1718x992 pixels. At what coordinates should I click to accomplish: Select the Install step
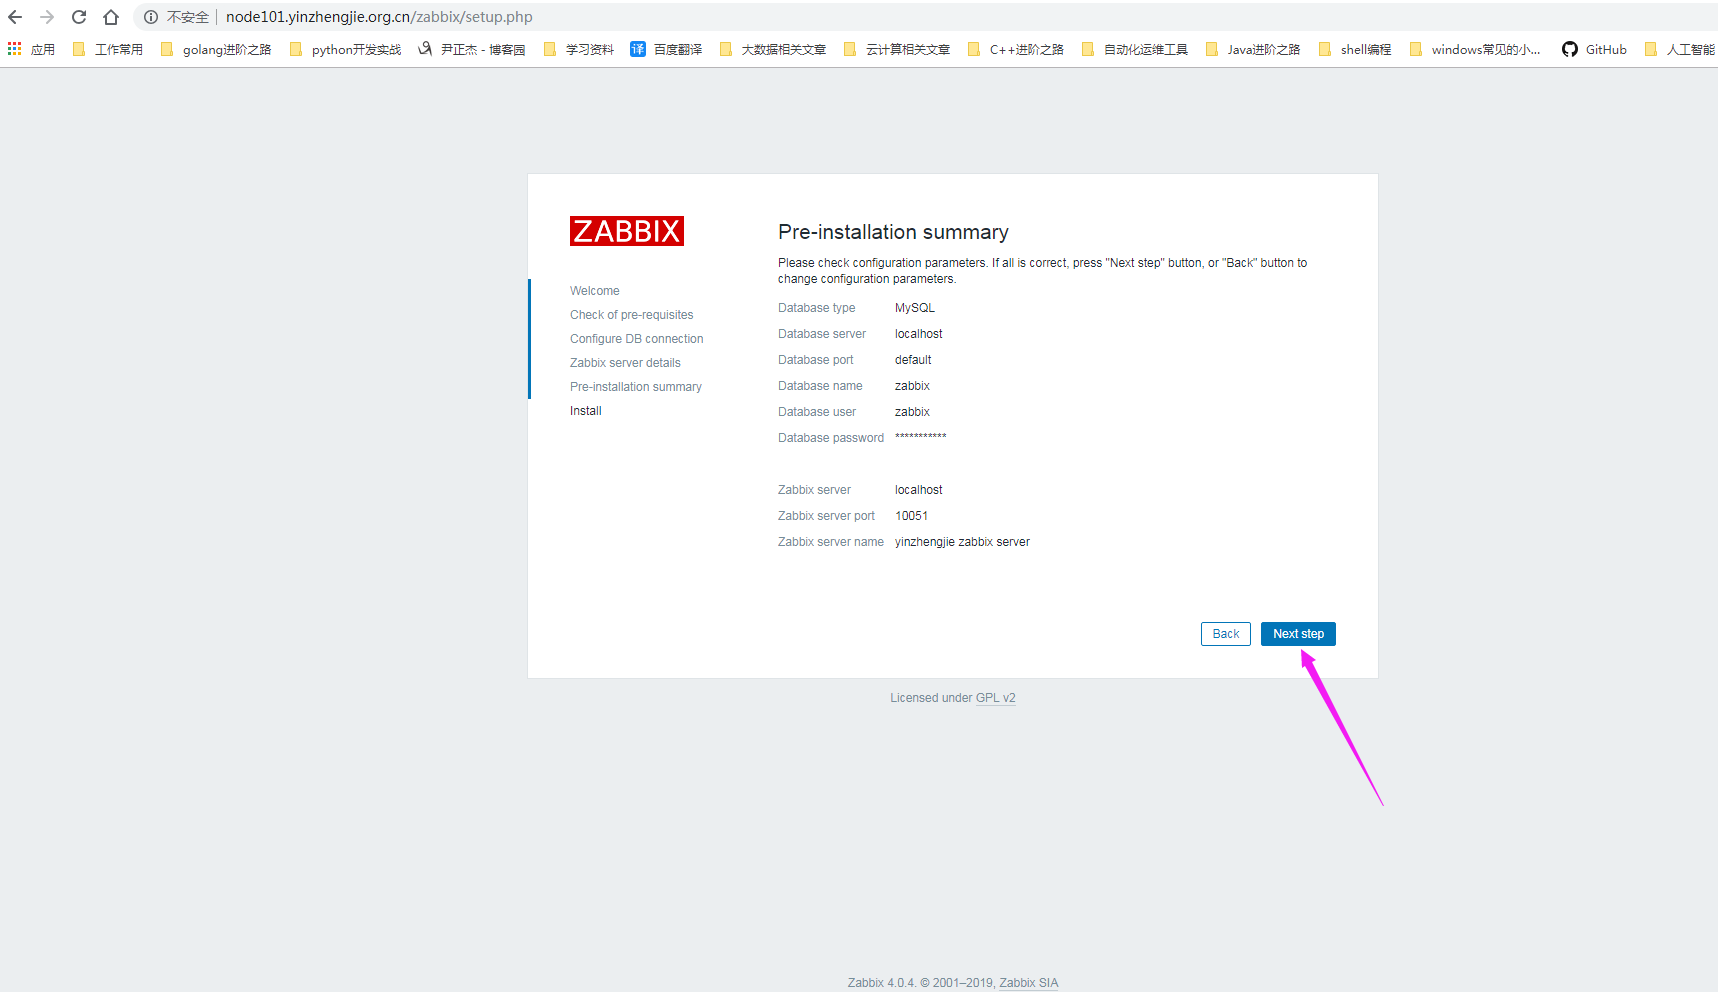[x=586, y=411]
